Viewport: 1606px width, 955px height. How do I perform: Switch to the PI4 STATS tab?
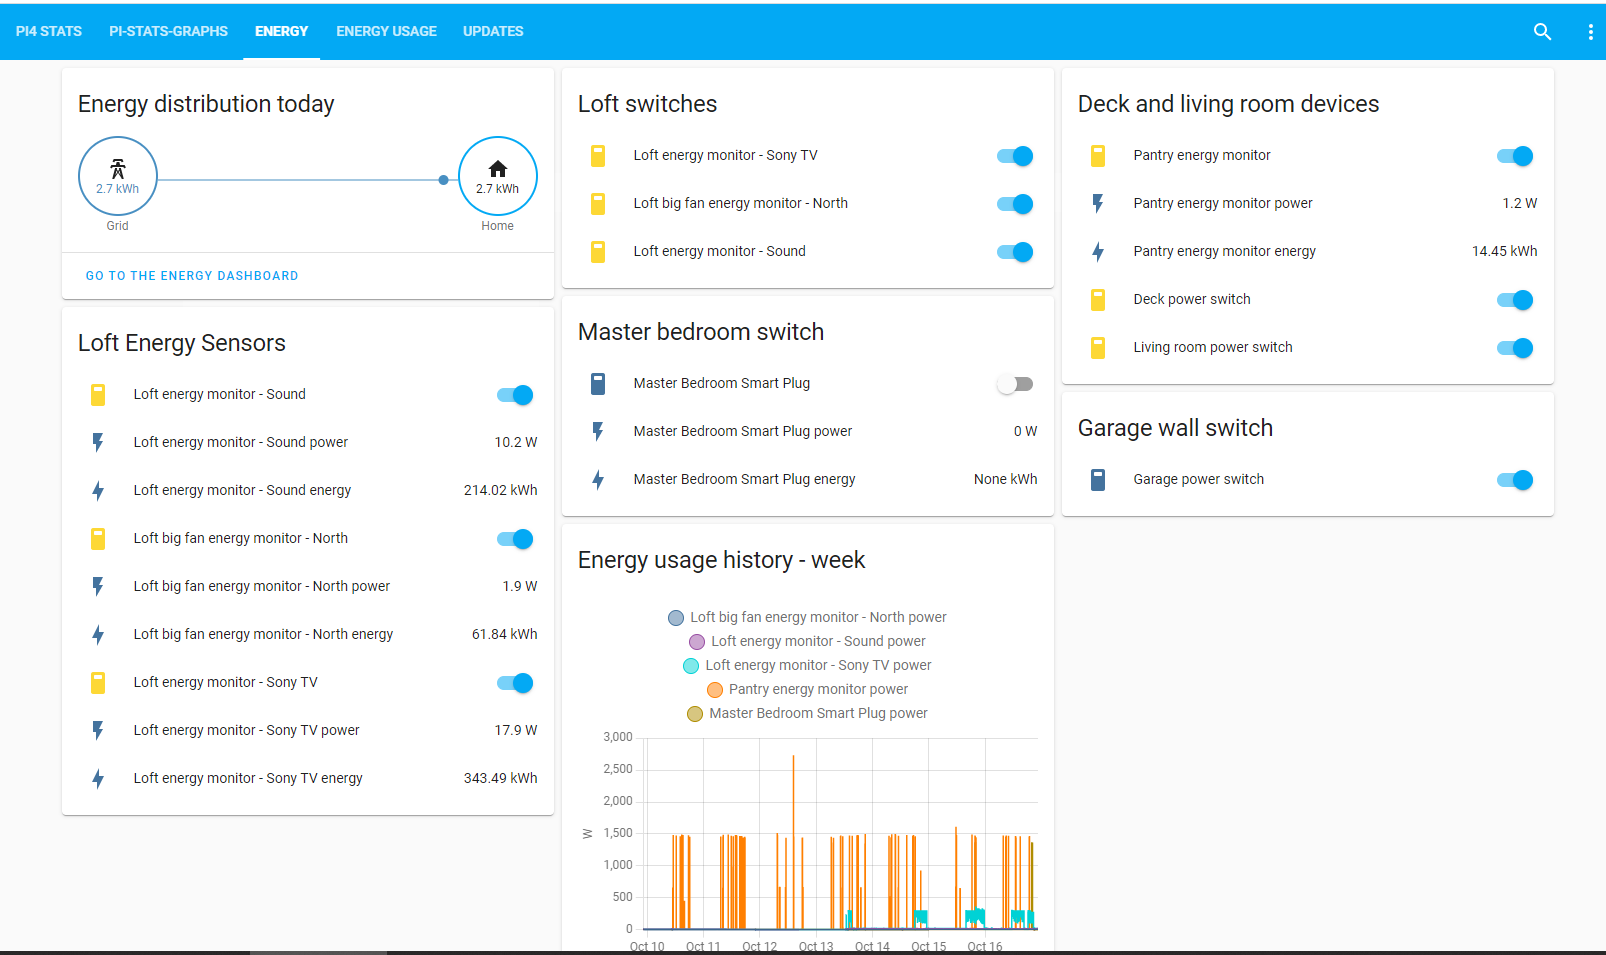coord(49,32)
